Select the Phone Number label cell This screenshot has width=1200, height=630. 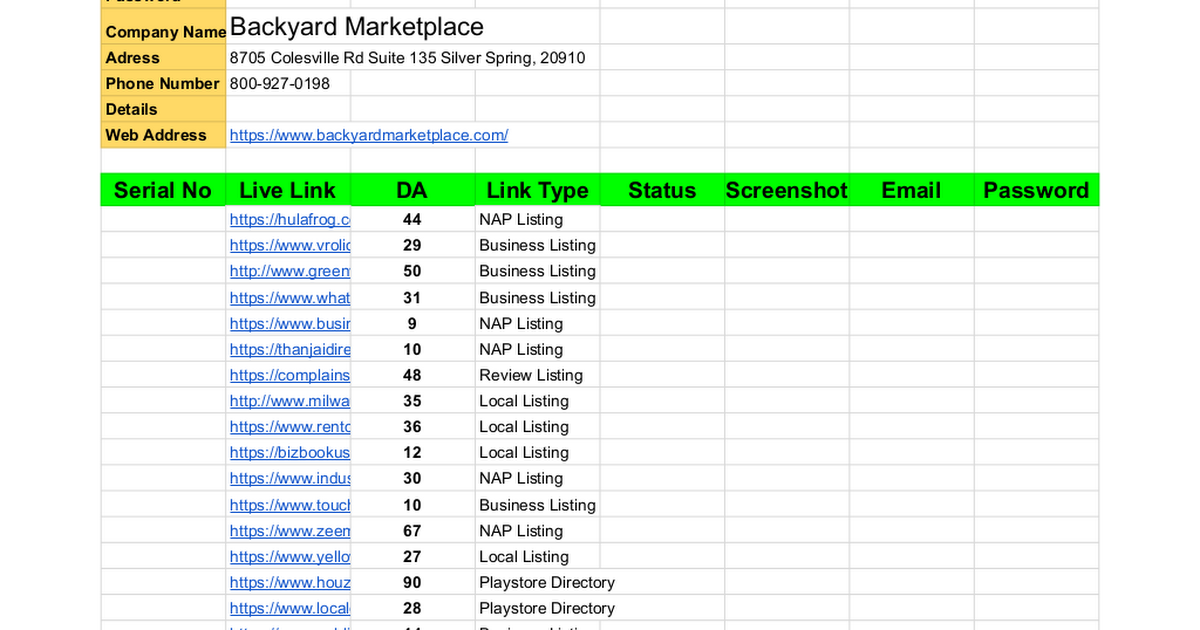click(x=163, y=84)
